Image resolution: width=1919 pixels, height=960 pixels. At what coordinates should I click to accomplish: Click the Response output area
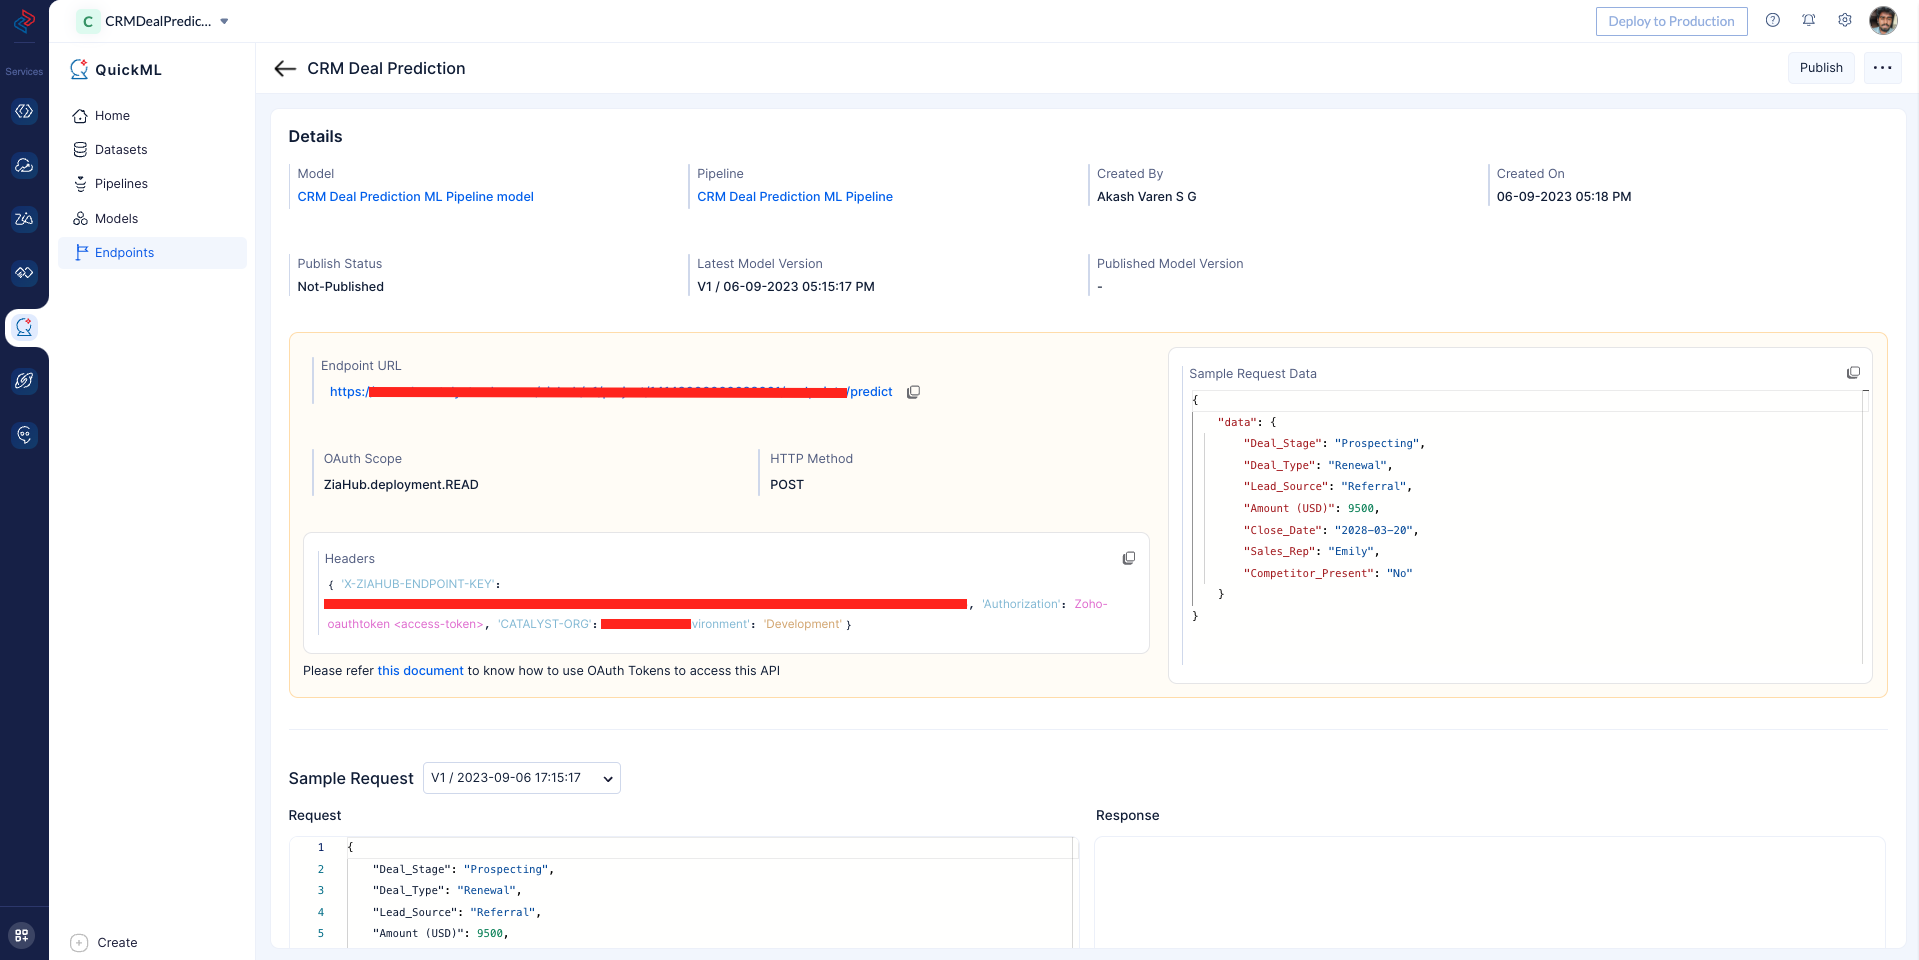point(1489,892)
